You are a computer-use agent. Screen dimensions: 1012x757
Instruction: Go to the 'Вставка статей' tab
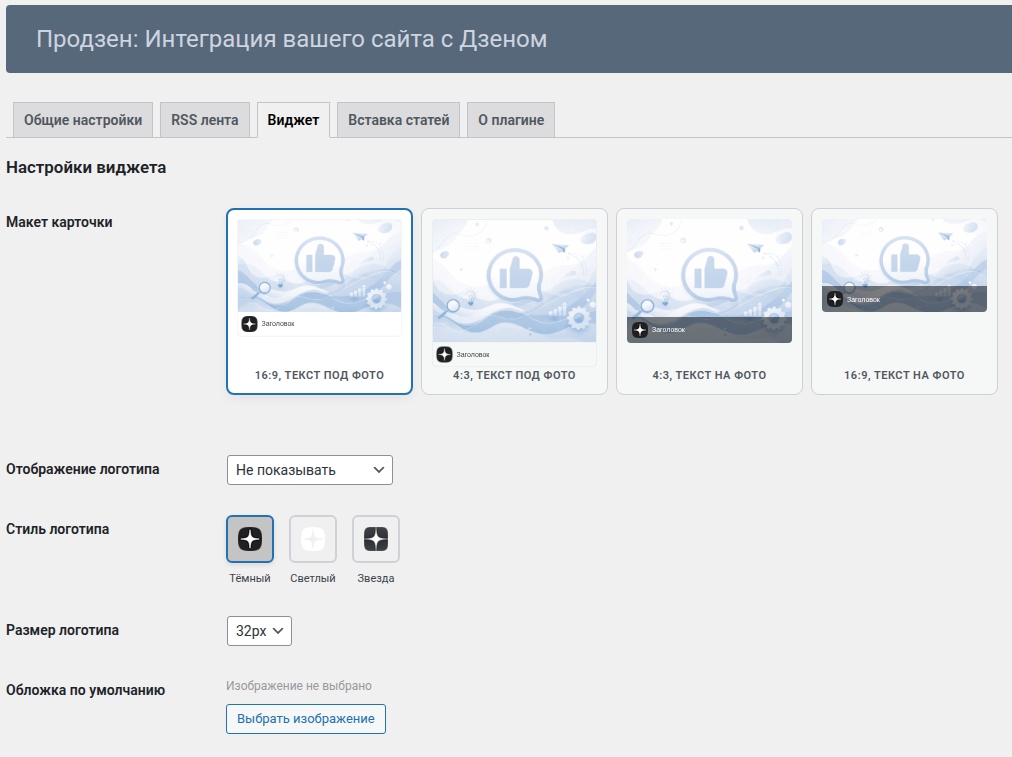(398, 120)
